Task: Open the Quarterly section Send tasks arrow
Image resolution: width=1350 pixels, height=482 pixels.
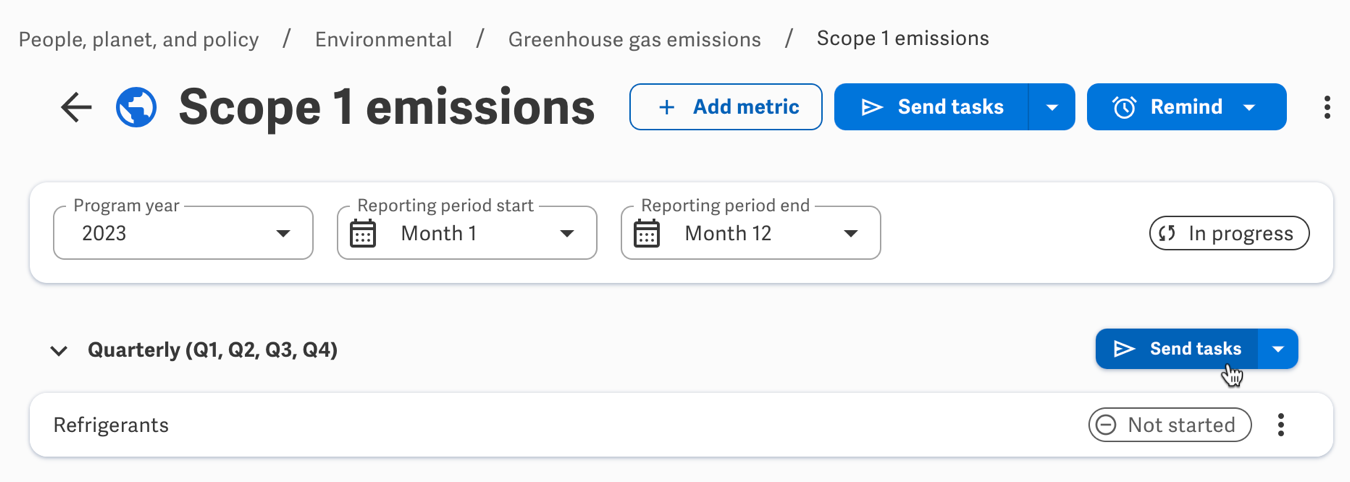Action: coord(1278,349)
